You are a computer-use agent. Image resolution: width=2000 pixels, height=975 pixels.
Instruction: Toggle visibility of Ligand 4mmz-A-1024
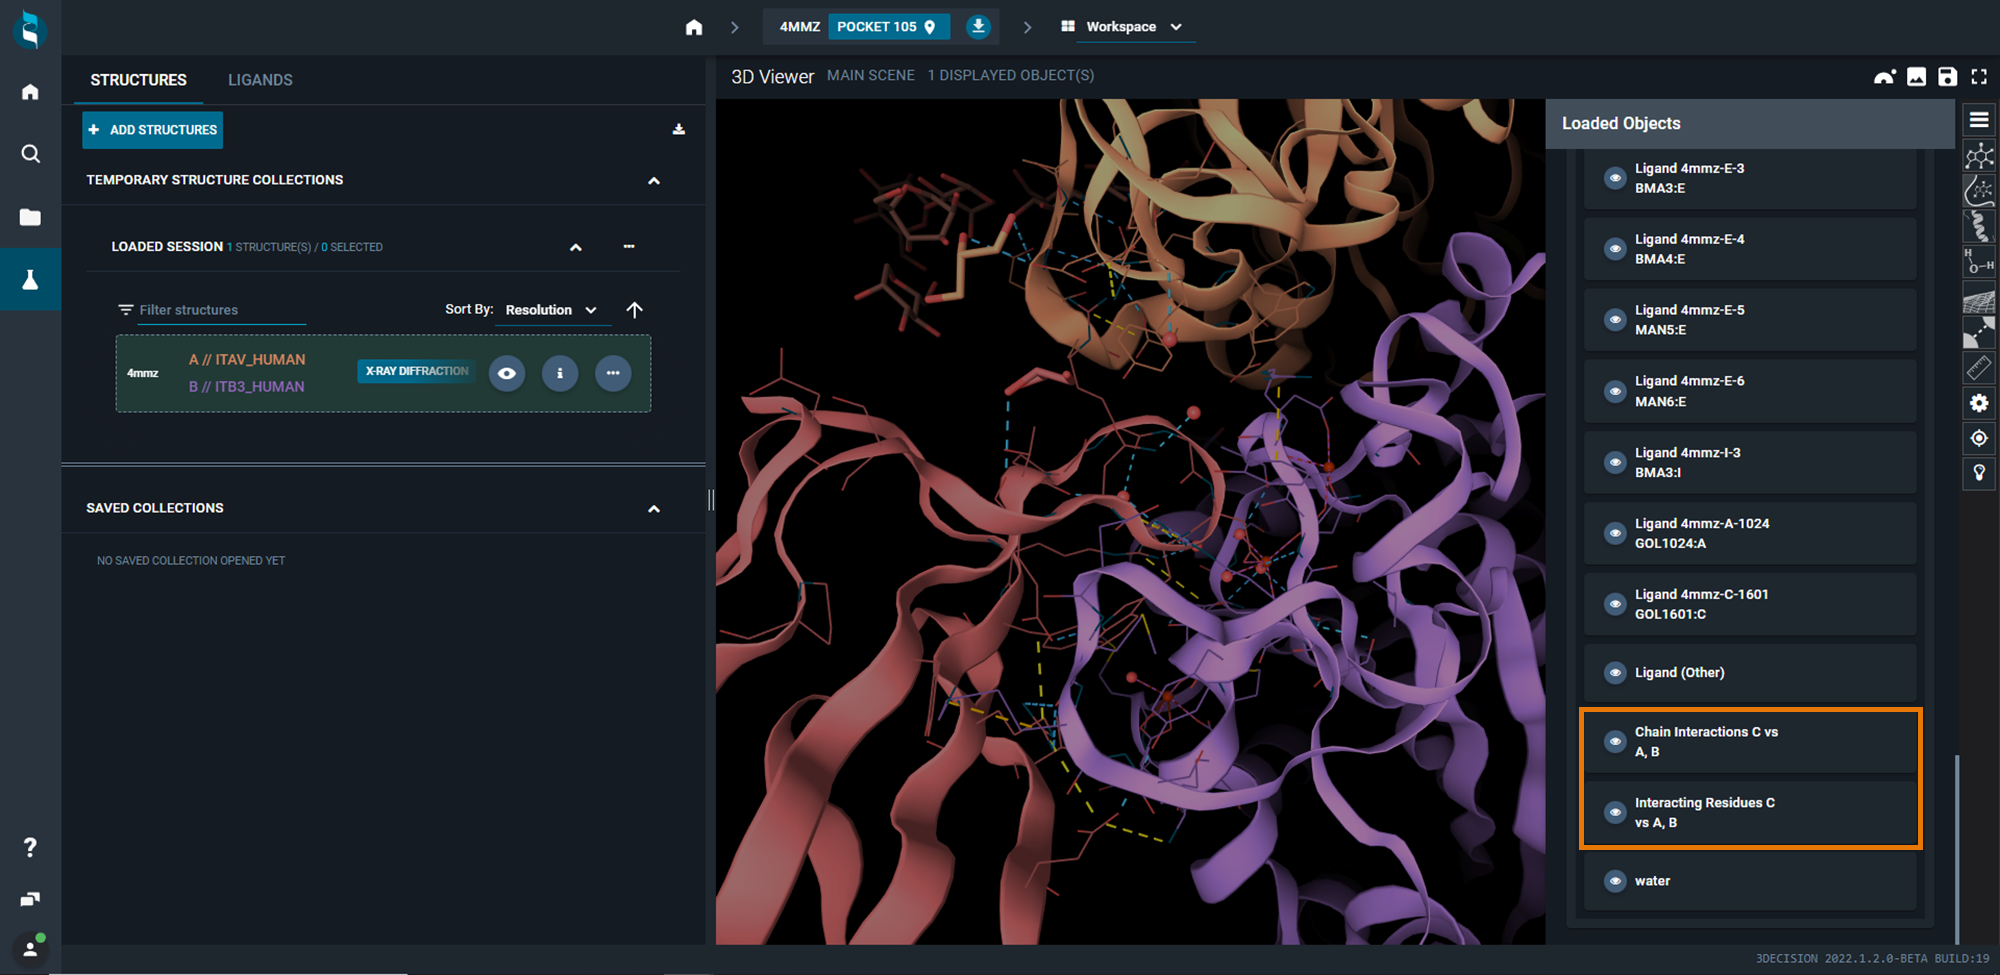(1615, 533)
